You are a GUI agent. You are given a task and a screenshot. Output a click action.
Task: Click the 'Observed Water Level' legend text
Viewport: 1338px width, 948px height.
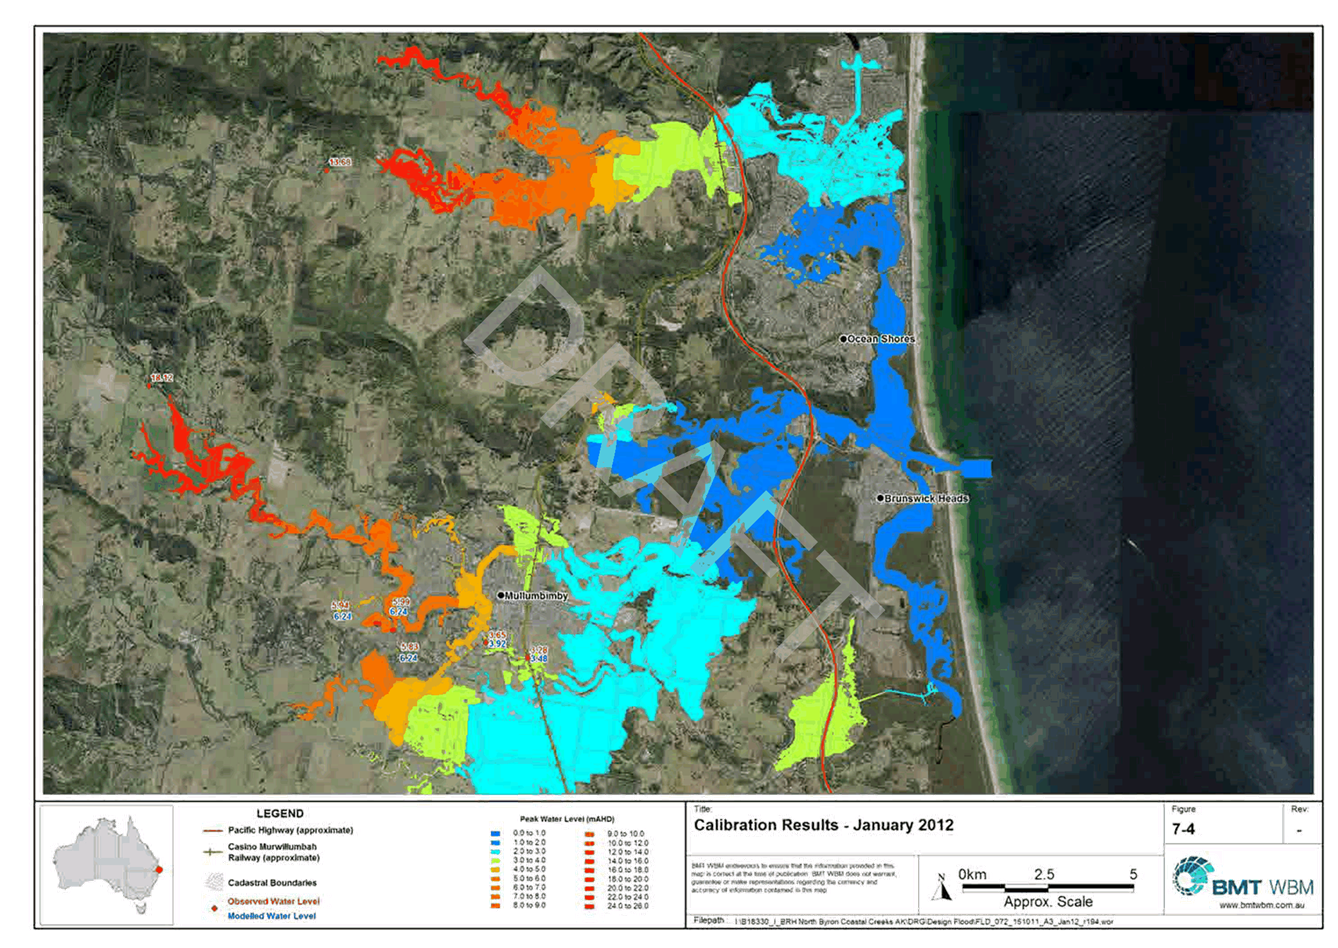point(274,901)
